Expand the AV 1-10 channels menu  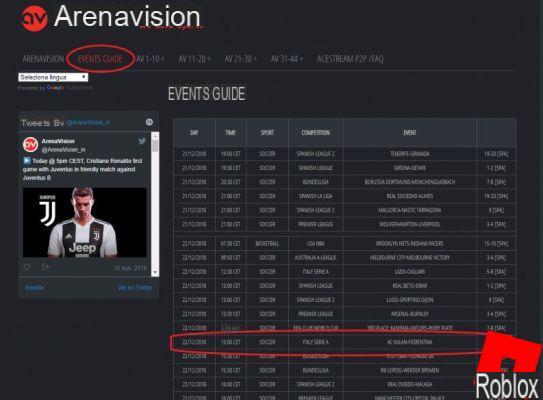[150, 59]
